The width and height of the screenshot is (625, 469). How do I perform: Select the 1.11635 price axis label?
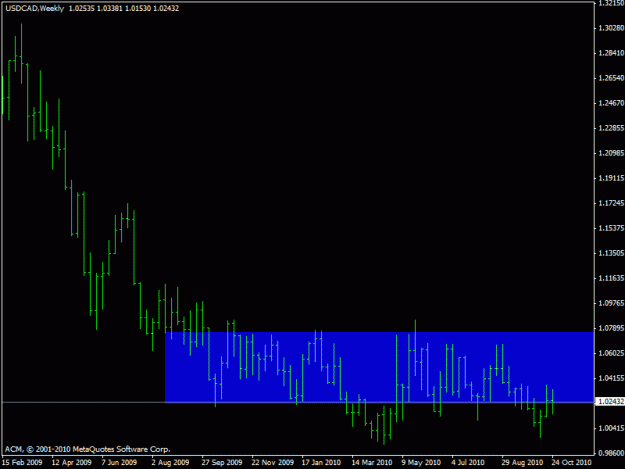click(611, 278)
